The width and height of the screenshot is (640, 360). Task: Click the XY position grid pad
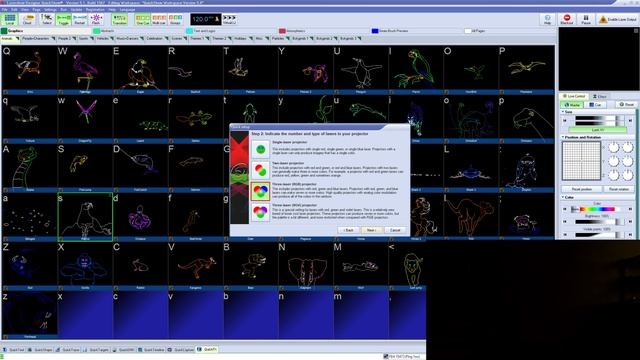(x=581, y=161)
